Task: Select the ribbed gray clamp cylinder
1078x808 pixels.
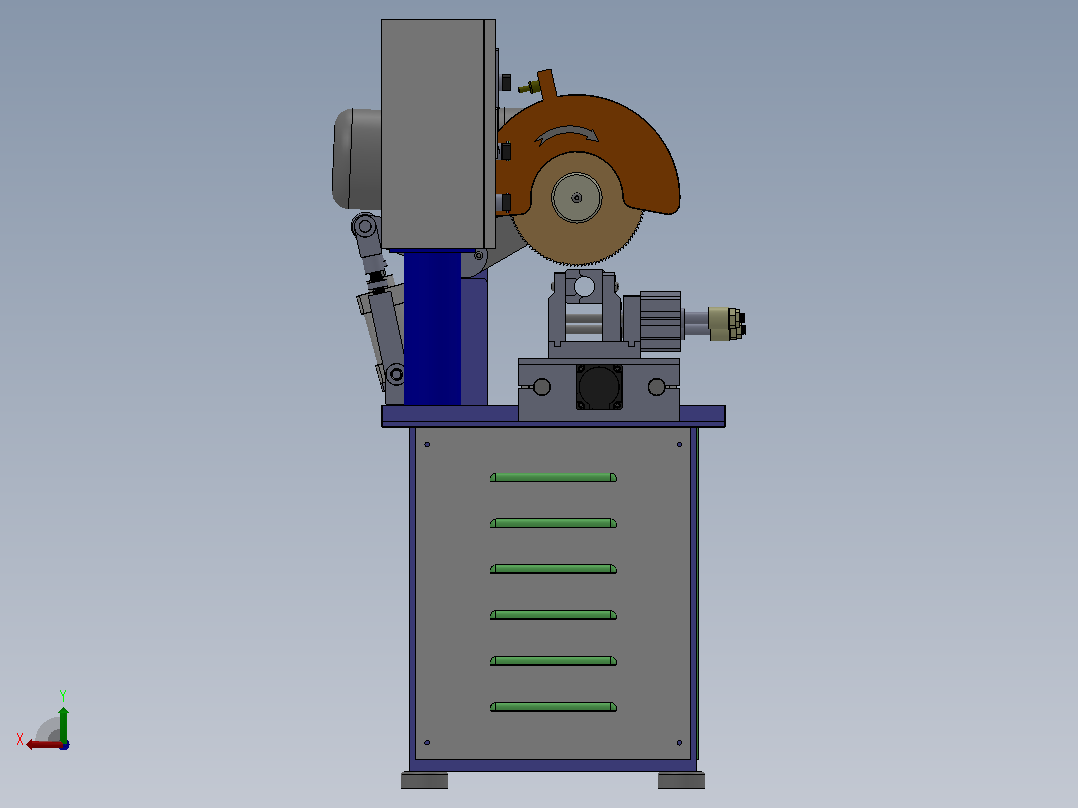Action: tap(660, 322)
